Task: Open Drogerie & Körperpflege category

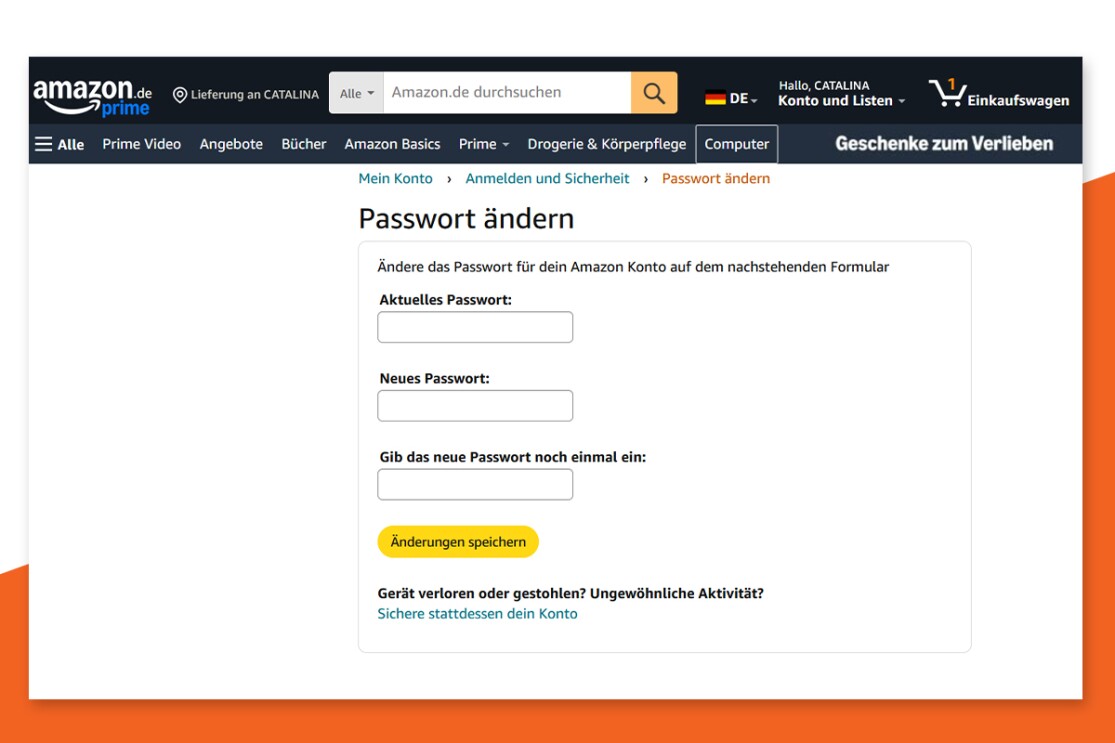Action: point(607,144)
